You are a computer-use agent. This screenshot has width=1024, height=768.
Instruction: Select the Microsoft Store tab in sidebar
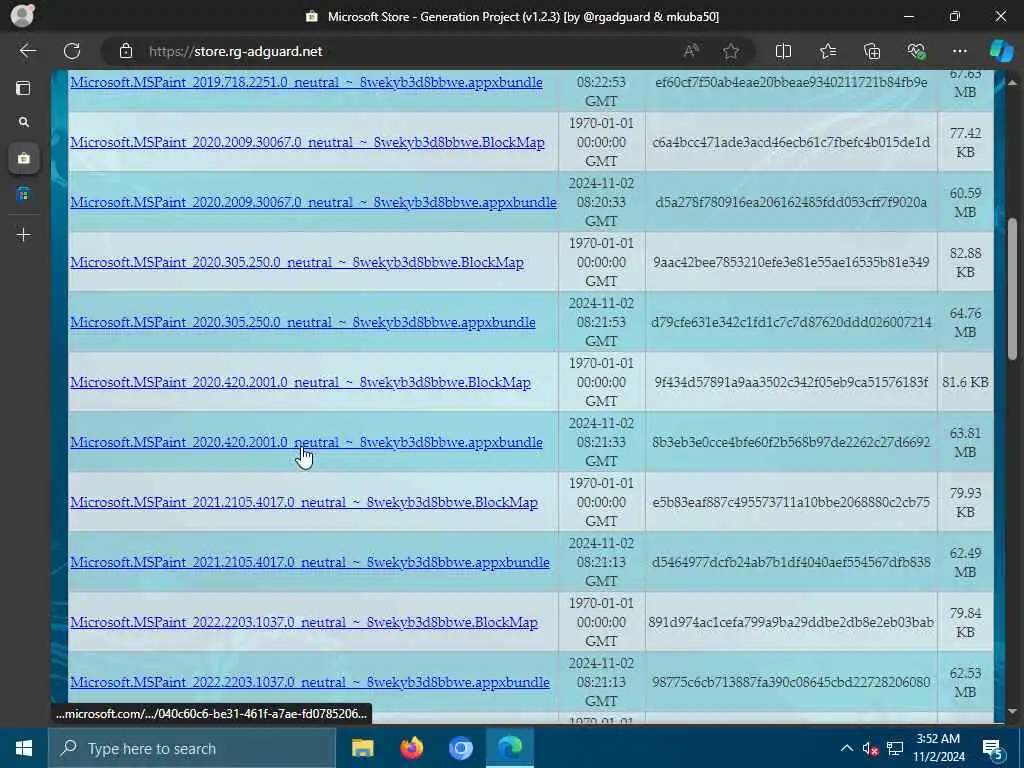point(24,158)
